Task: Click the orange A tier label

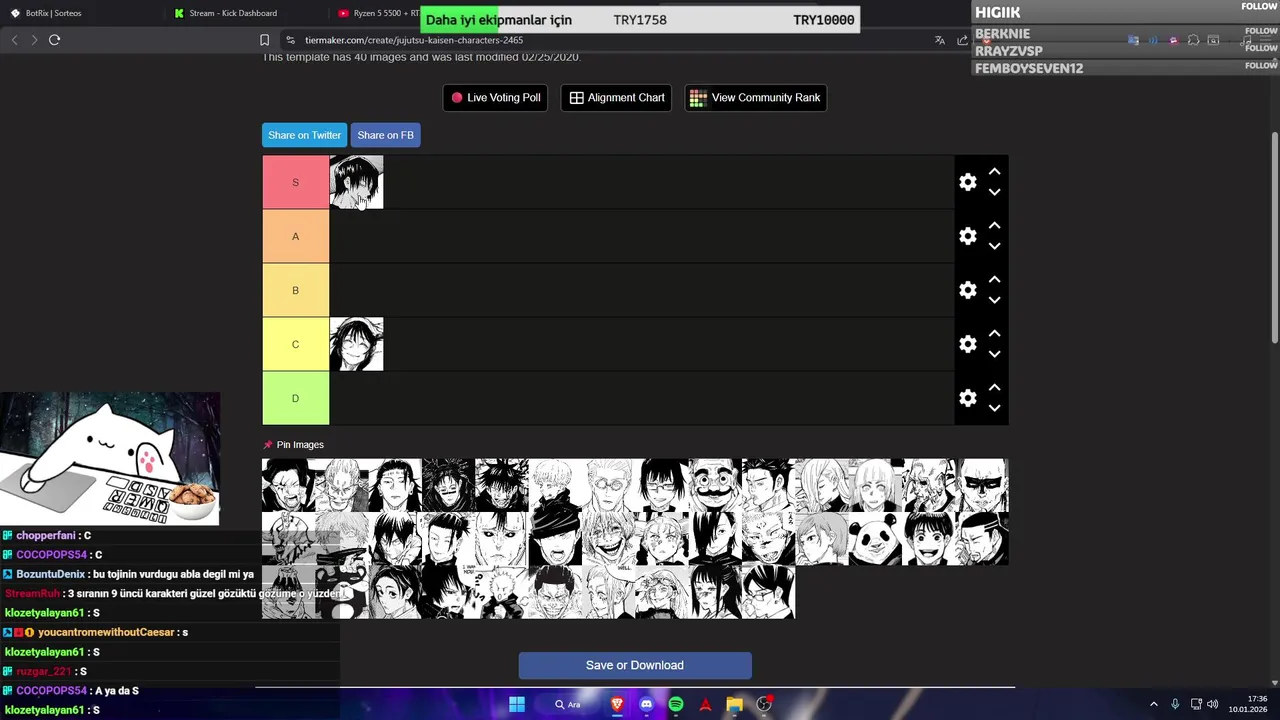Action: pyautogui.click(x=295, y=236)
